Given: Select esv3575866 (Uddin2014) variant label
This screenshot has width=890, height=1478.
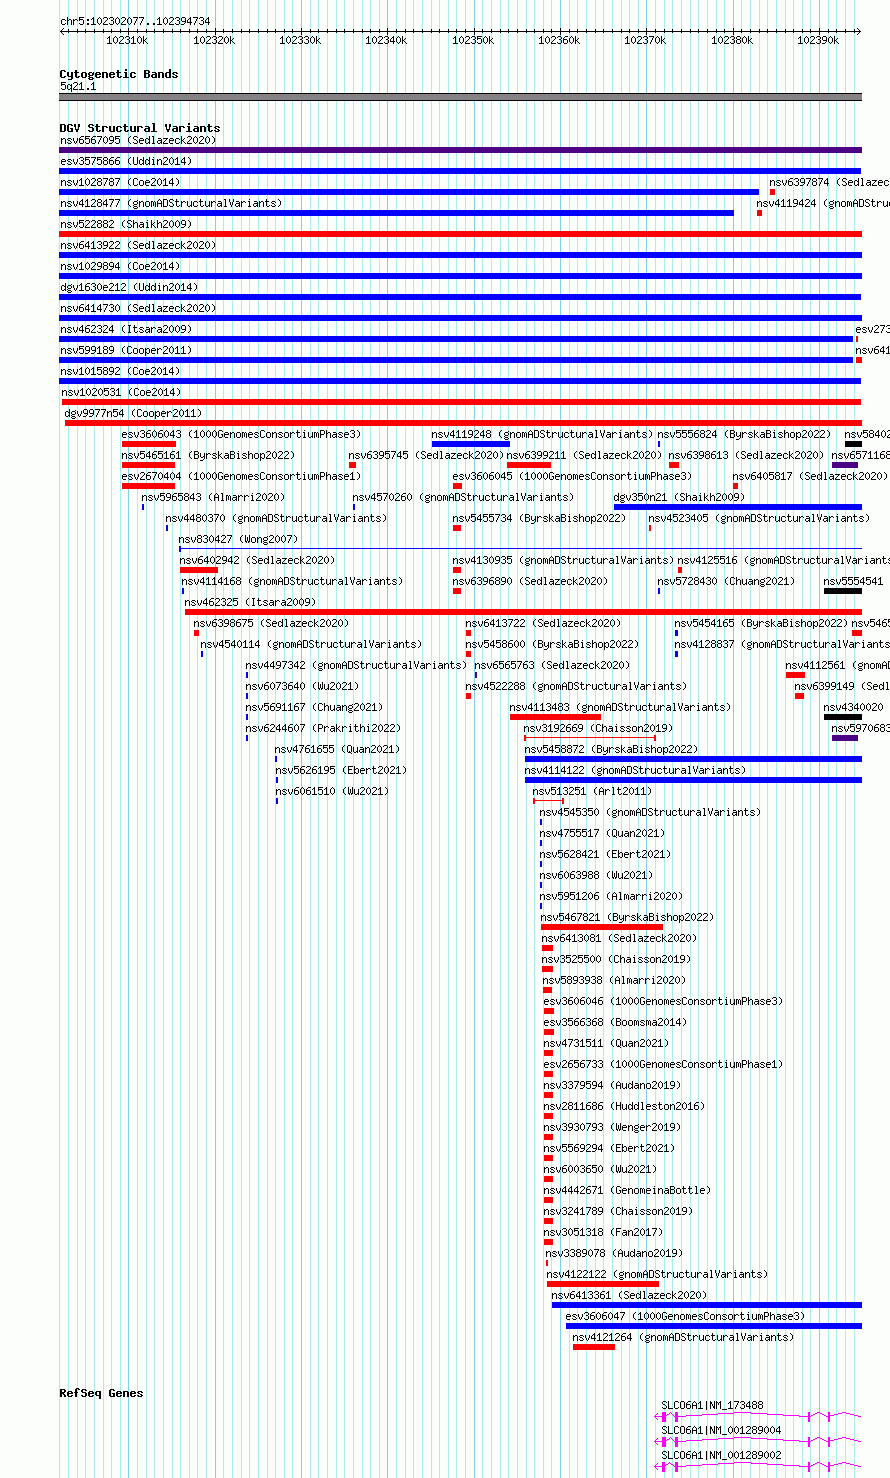Looking at the screenshot, I should pos(126,161).
